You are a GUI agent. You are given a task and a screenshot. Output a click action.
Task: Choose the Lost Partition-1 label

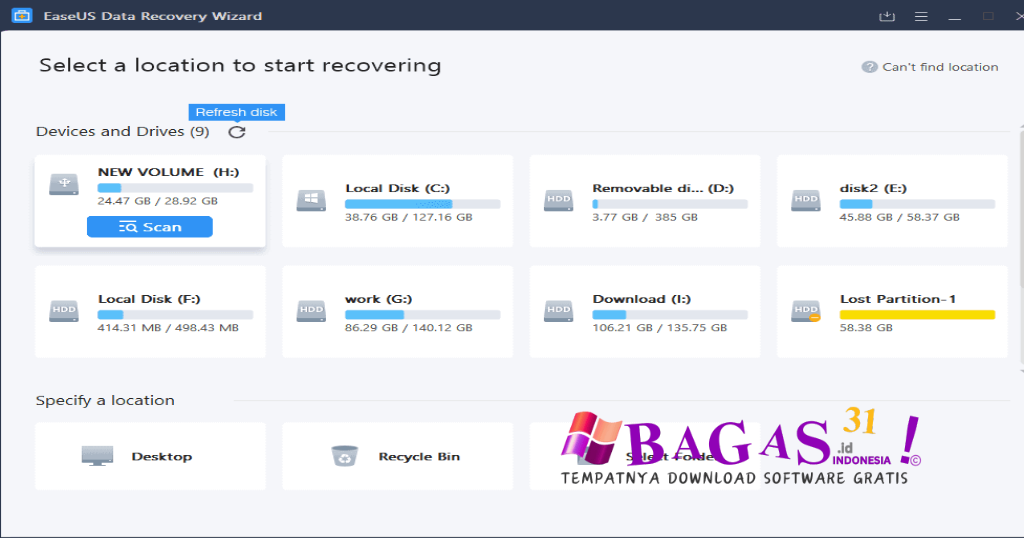pyautogui.click(x=898, y=299)
